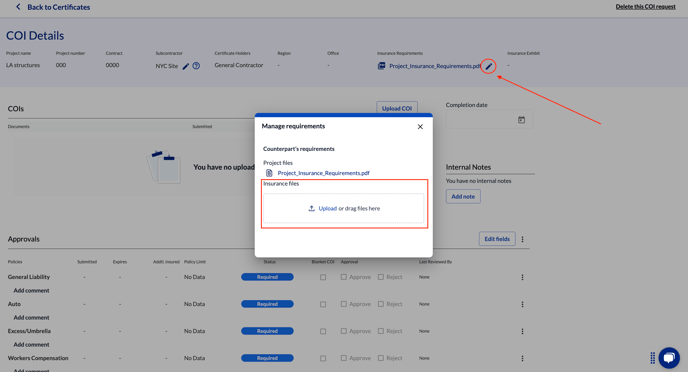Click the upload arrow icon in dropzone
Screen dimensions: 688x372
tap(312, 208)
